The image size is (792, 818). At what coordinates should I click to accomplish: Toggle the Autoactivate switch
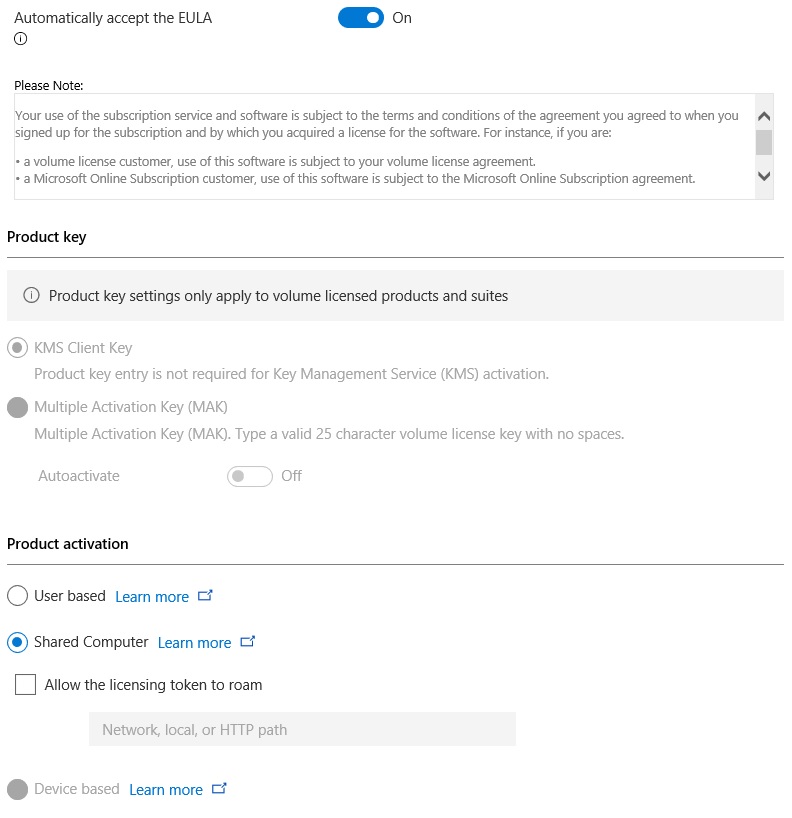(x=250, y=476)
